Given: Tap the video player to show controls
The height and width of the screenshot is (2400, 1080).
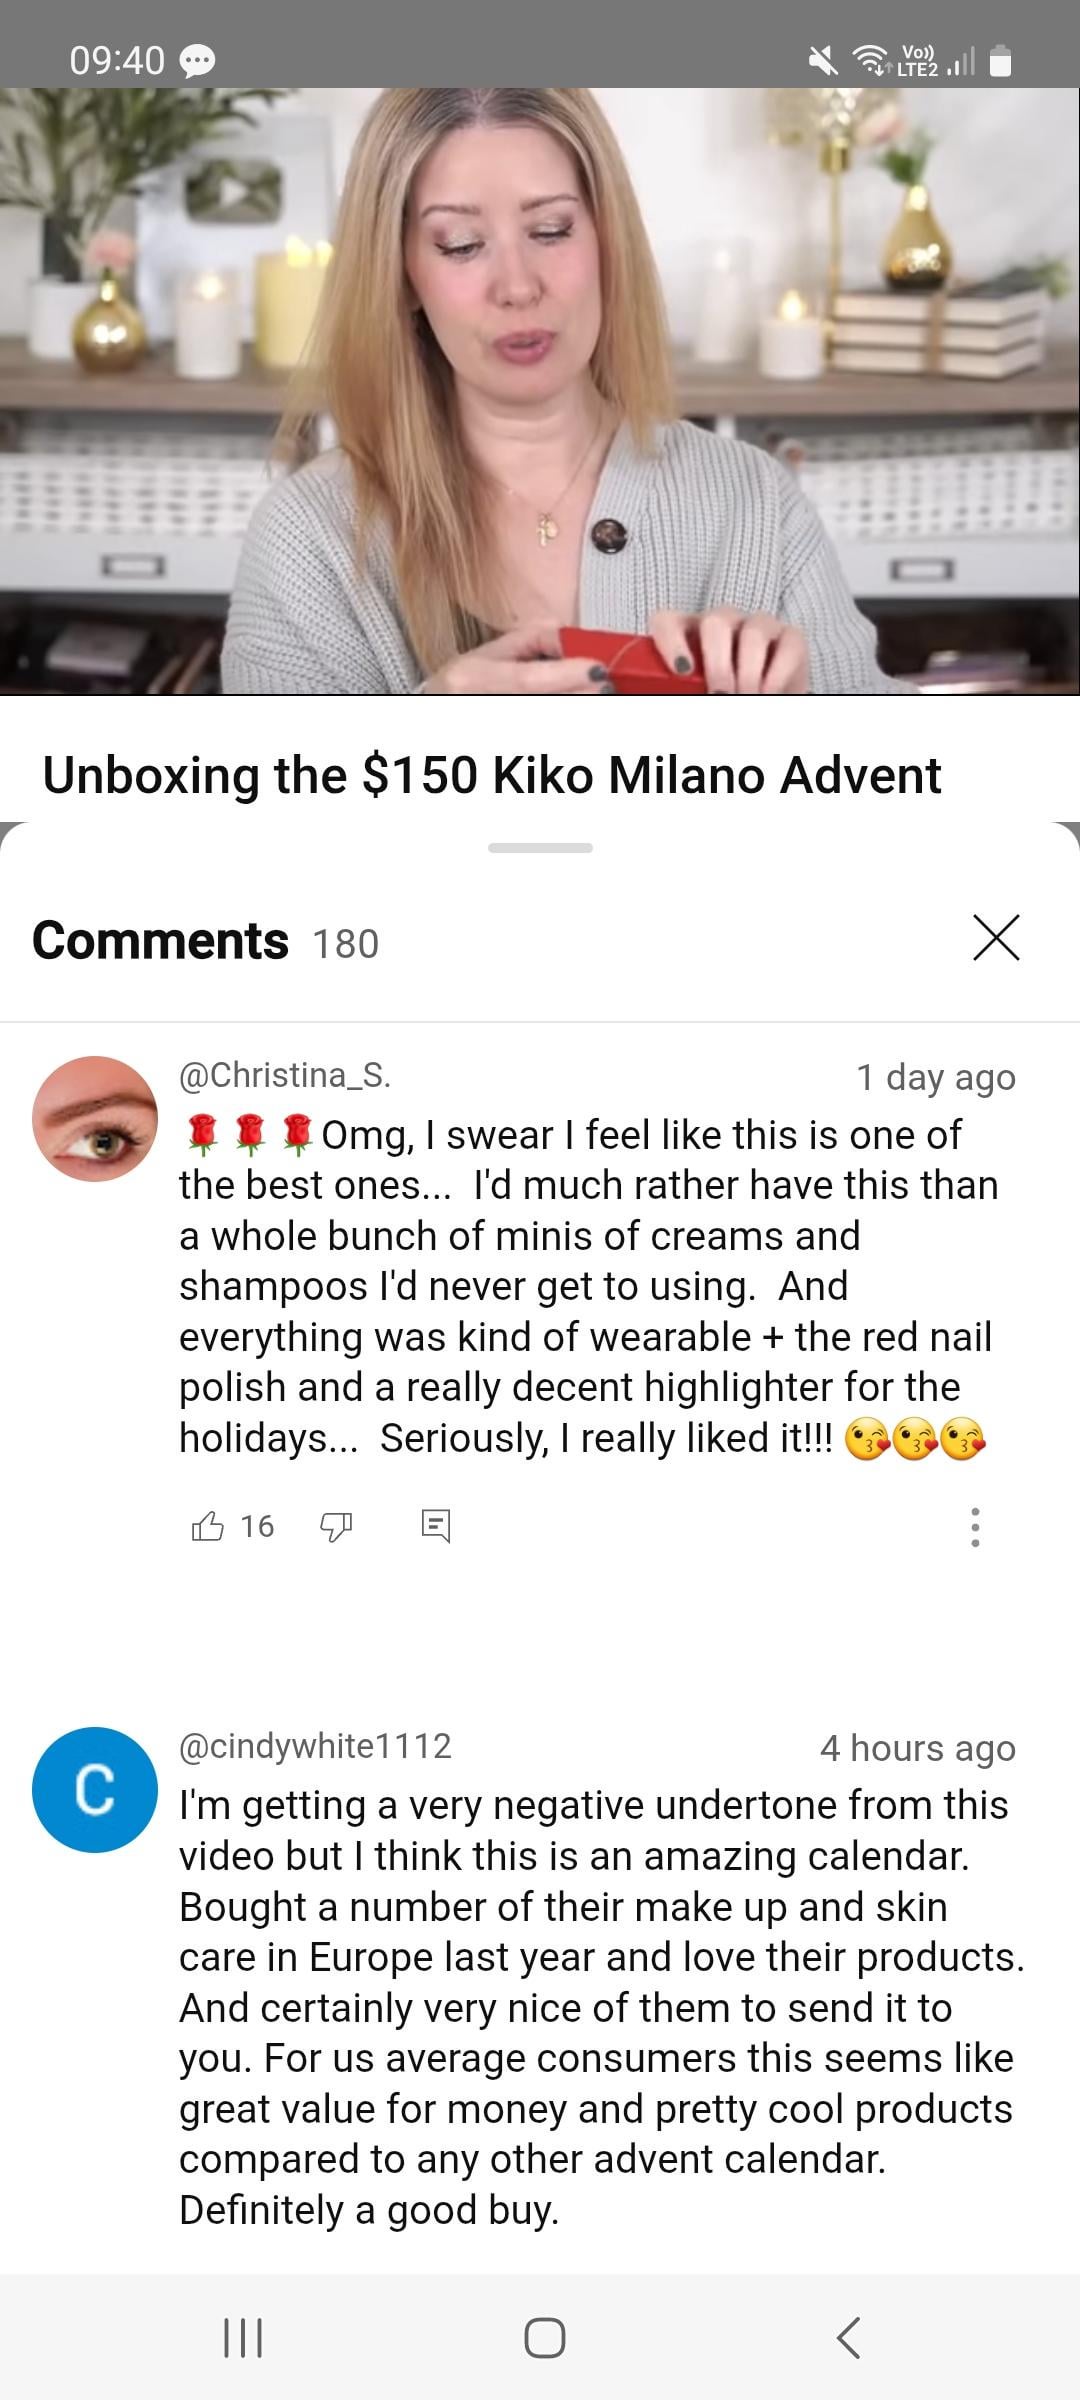Looking at the screenshot, I should (540, 391).
